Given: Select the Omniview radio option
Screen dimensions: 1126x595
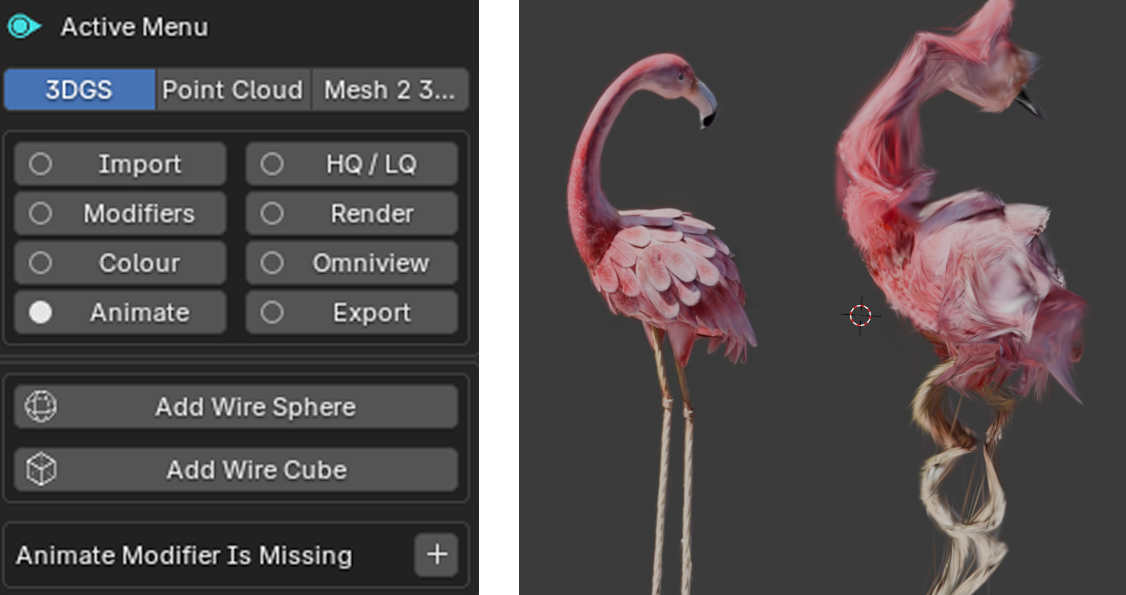Looking at the screenshot, I should [x=352, y=263].
